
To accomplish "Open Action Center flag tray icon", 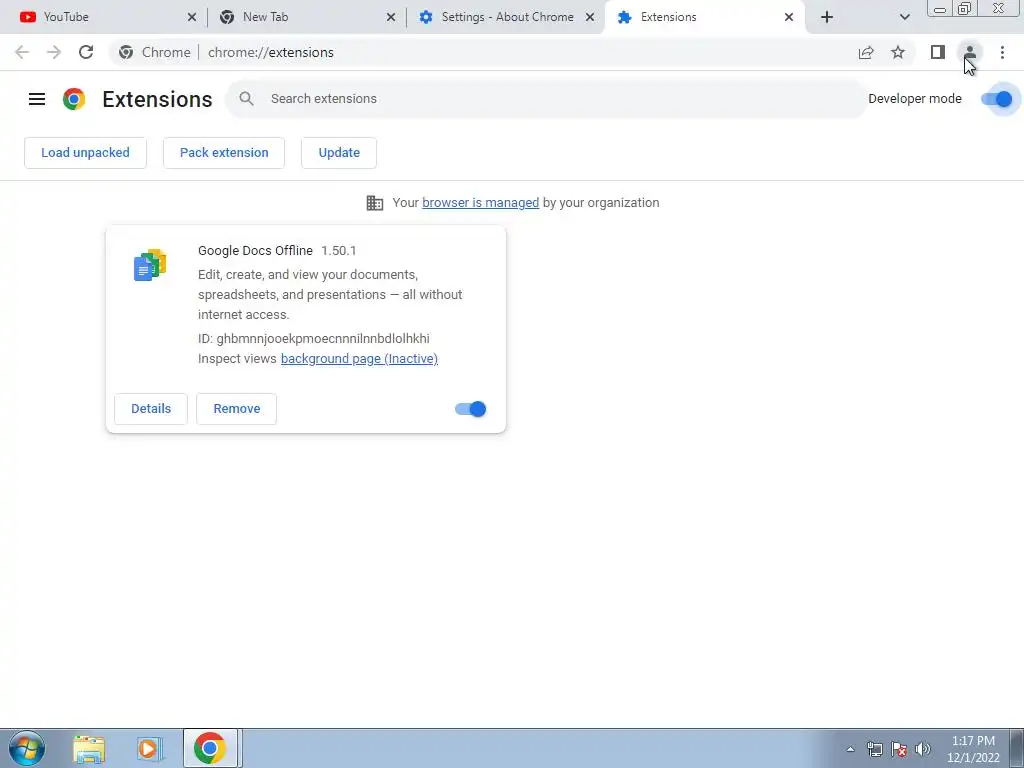I will point(899,749).
